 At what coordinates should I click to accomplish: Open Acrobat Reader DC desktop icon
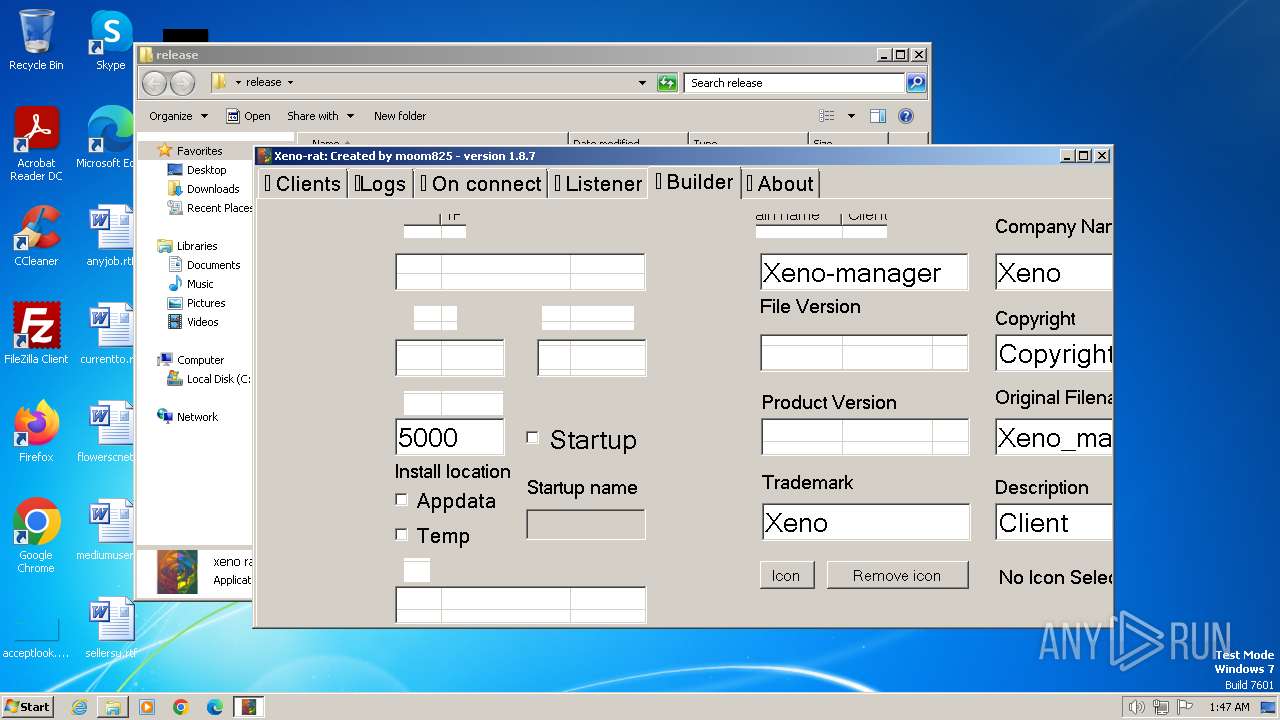pyautogui.click(x=36, y=144)
